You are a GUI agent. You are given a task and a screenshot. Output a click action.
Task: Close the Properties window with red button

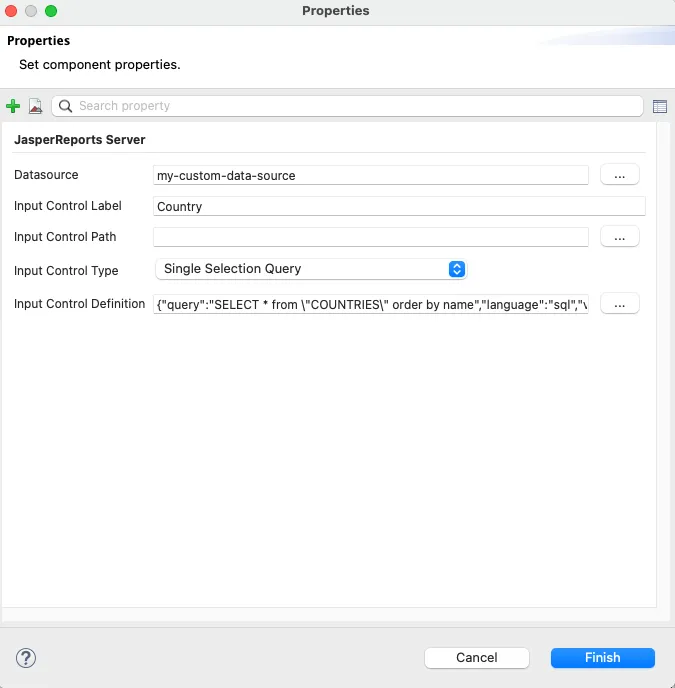tap(11, 11)
